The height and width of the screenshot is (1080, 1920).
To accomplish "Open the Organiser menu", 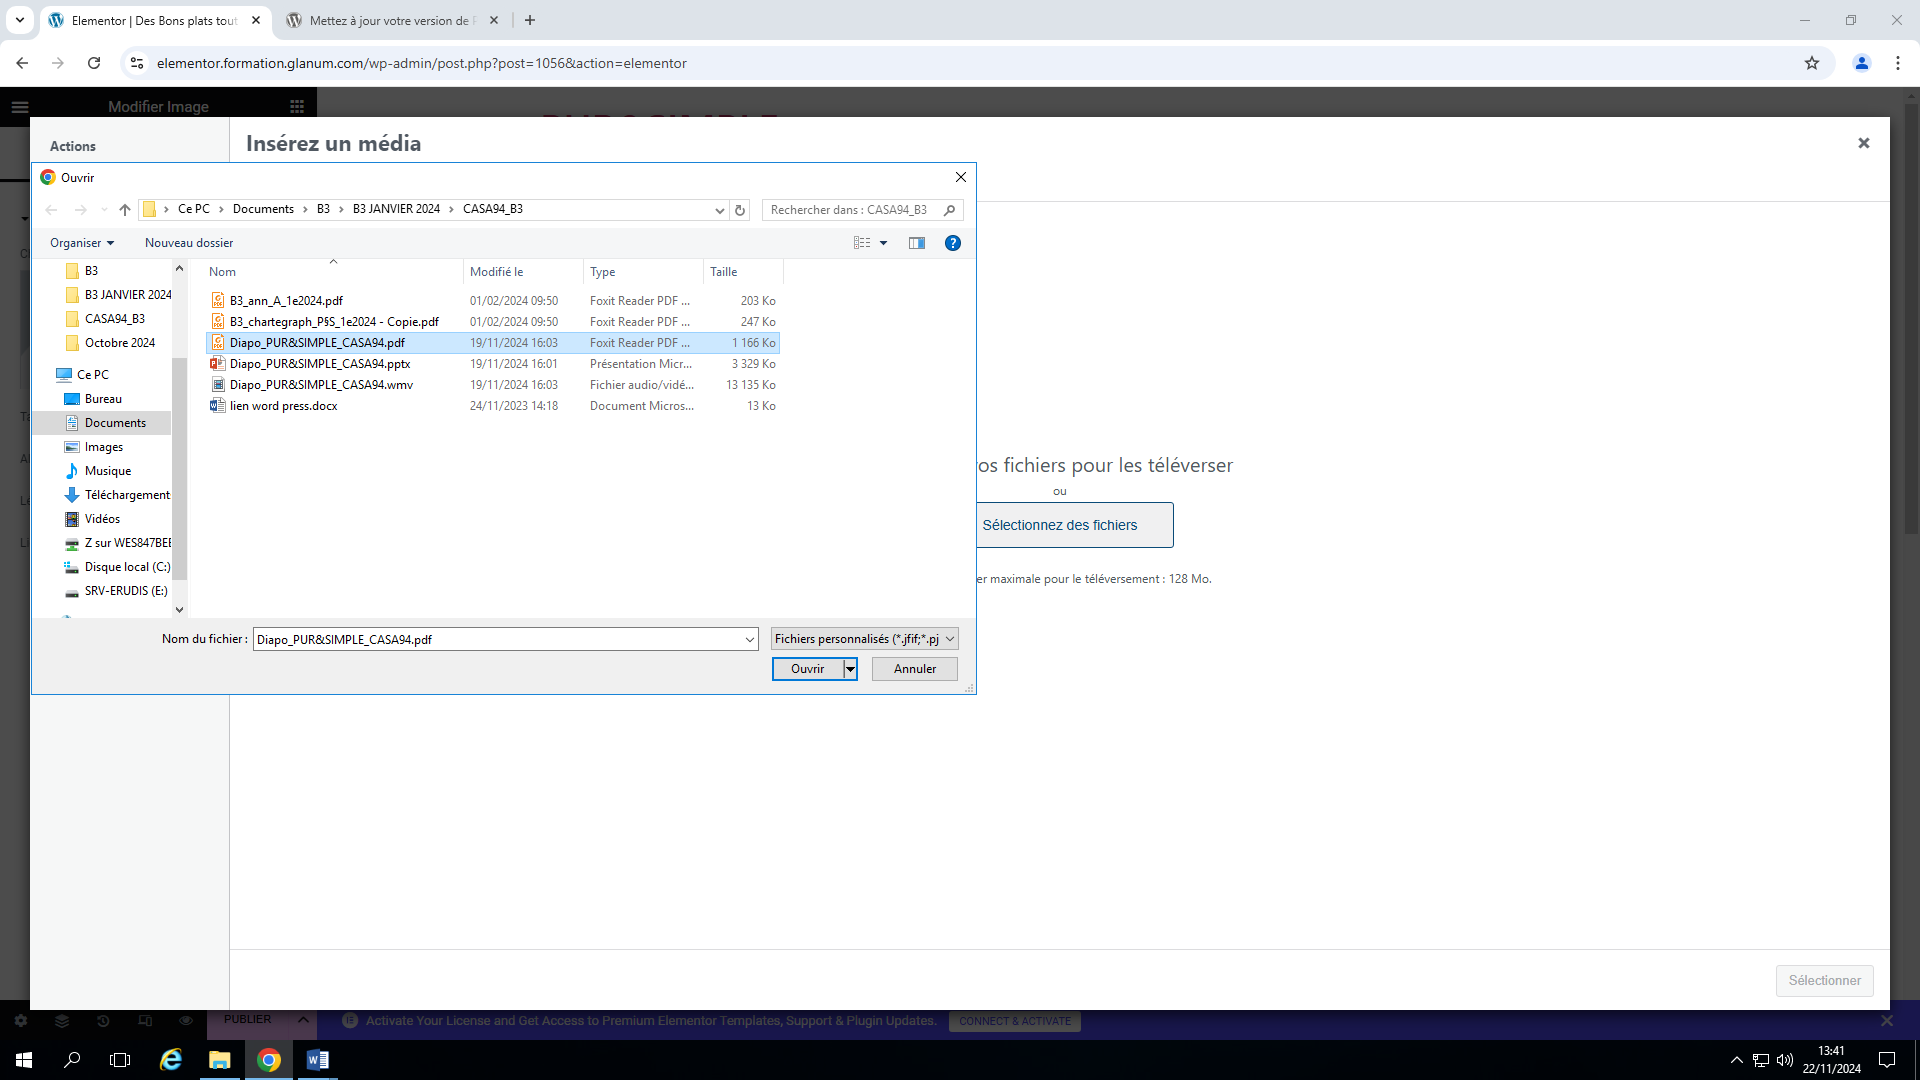I will click(x=82, y=243).
